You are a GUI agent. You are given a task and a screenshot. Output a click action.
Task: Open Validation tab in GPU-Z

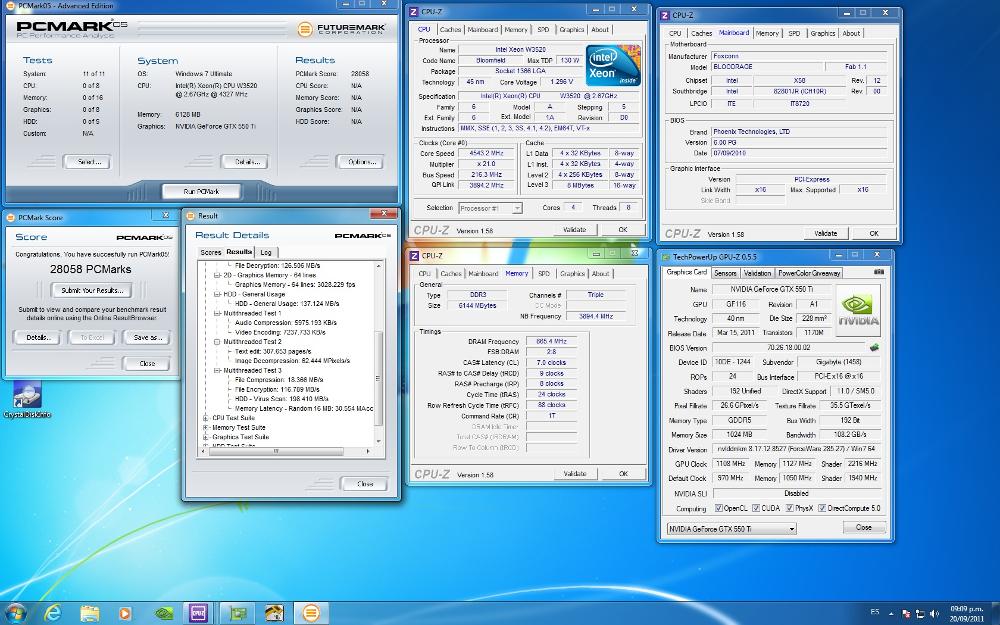[x=757, y=273]
